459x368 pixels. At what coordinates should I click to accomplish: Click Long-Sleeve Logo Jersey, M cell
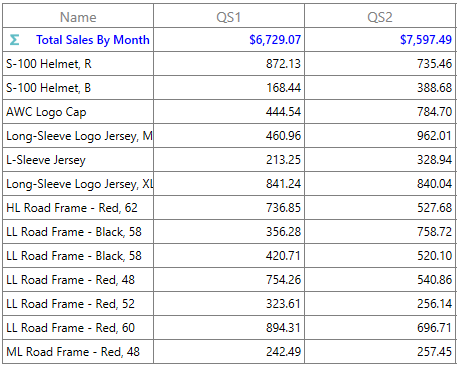tap(78, 136)
